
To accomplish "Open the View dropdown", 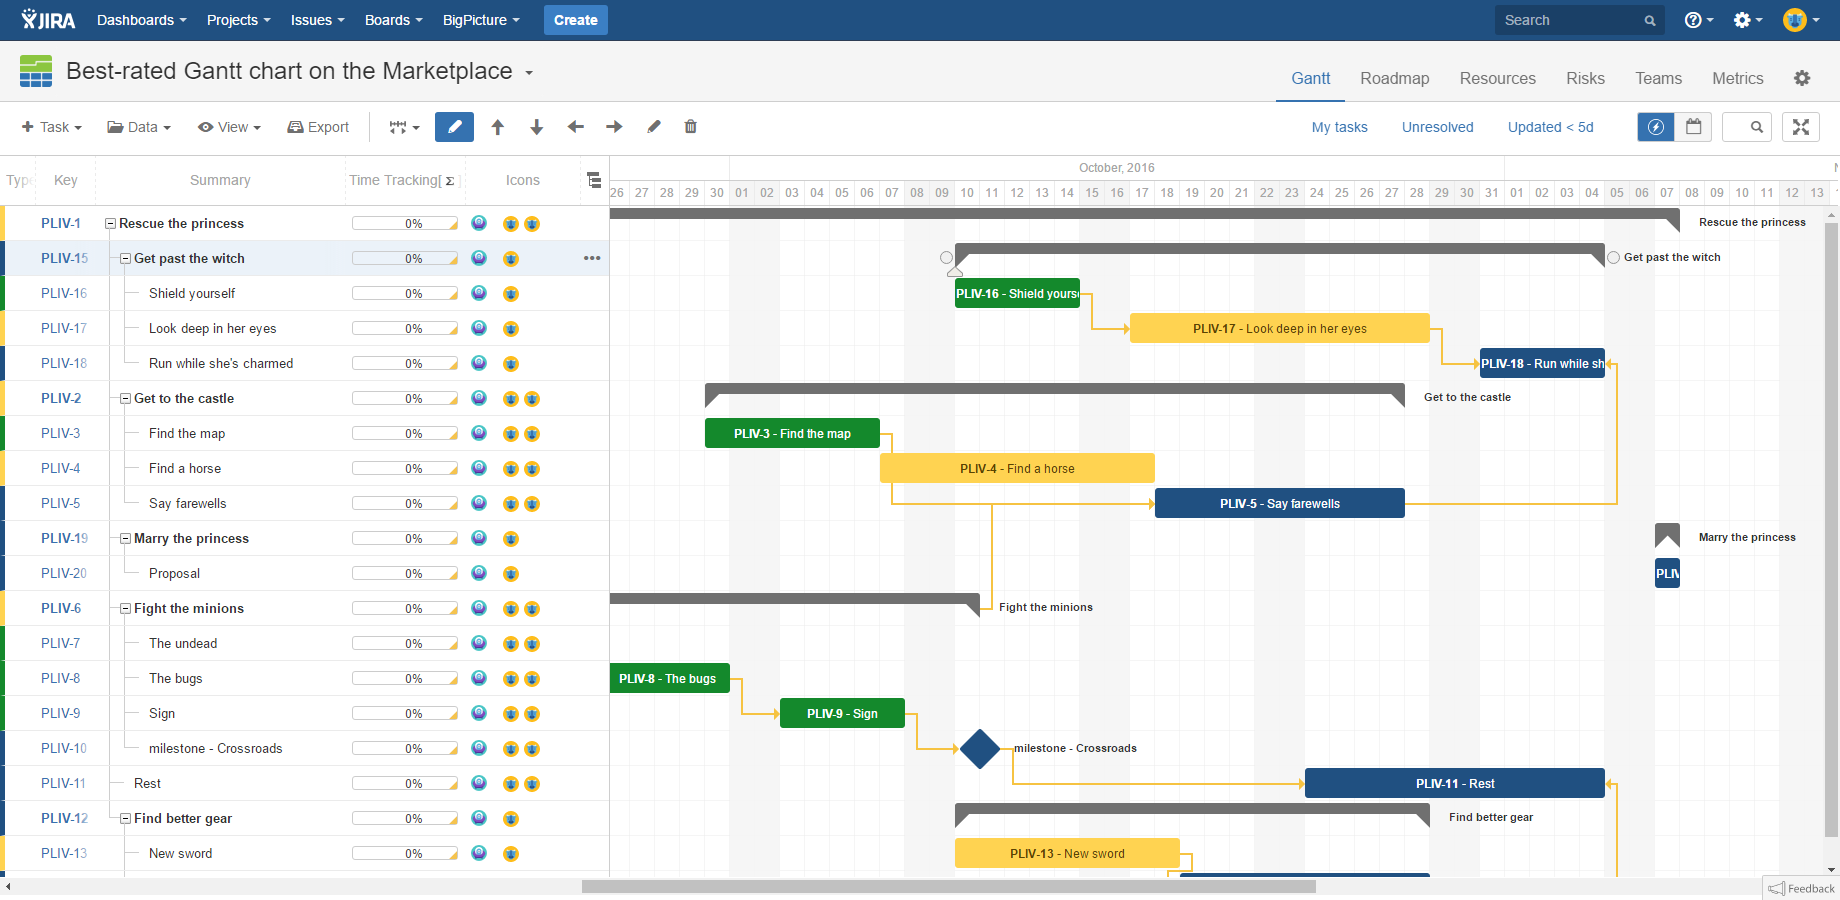I will point(229,127).
